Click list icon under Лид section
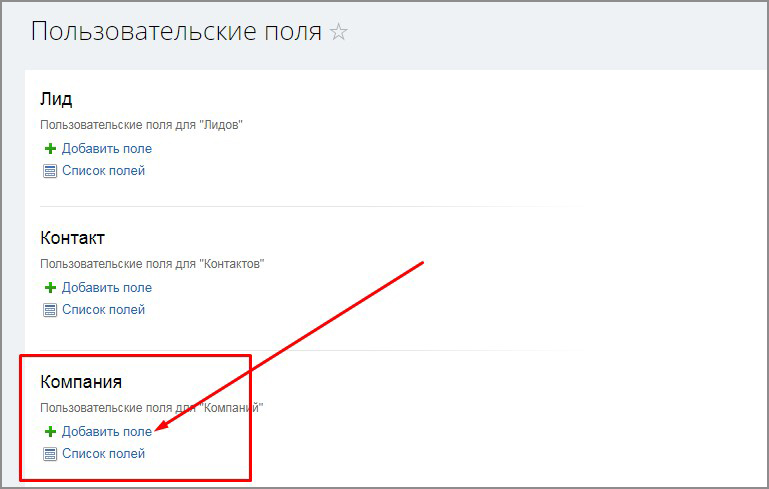The width and height of the screenshot is (769, 489). (50, 171)
